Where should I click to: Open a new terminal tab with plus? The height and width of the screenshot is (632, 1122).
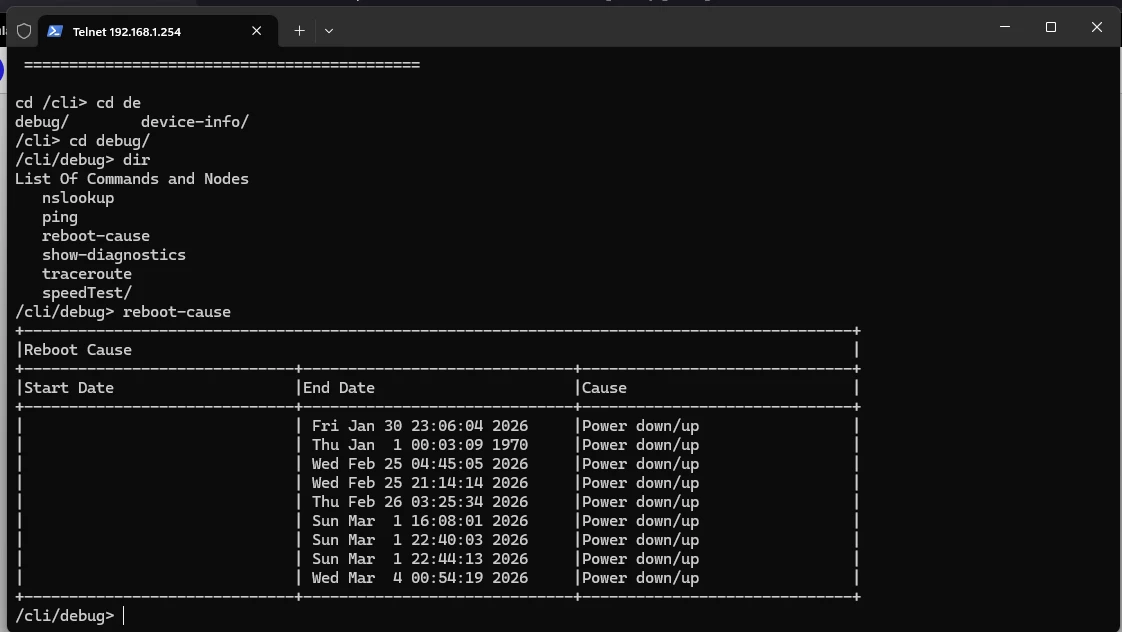[299, 31]
